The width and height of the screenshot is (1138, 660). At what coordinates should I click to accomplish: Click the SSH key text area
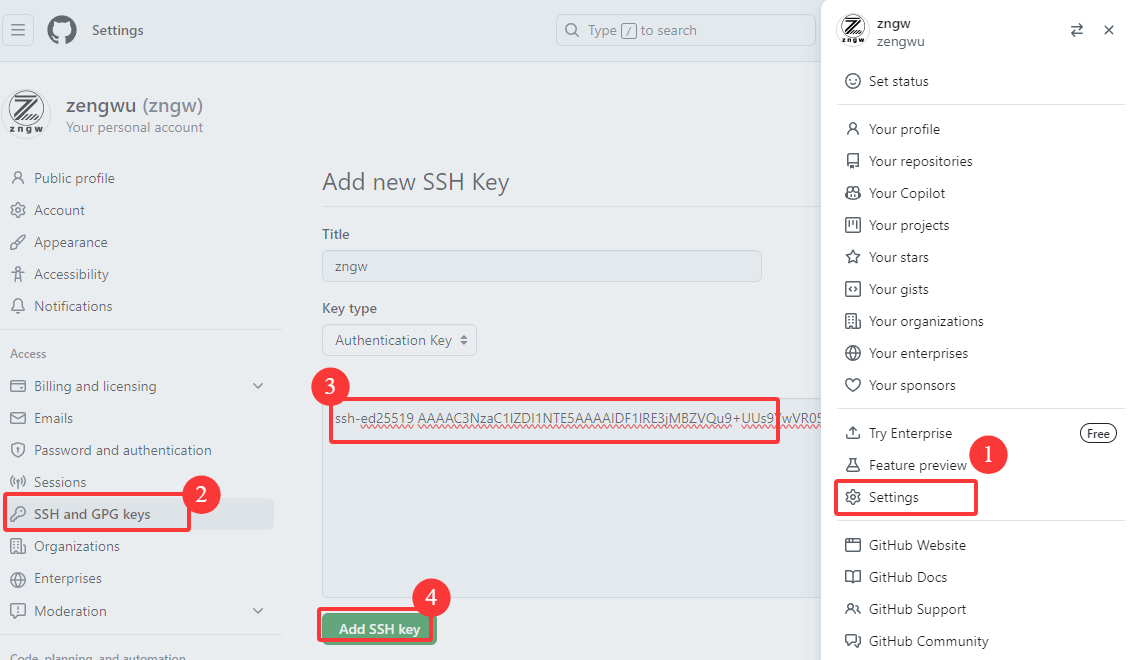[570, 510]
